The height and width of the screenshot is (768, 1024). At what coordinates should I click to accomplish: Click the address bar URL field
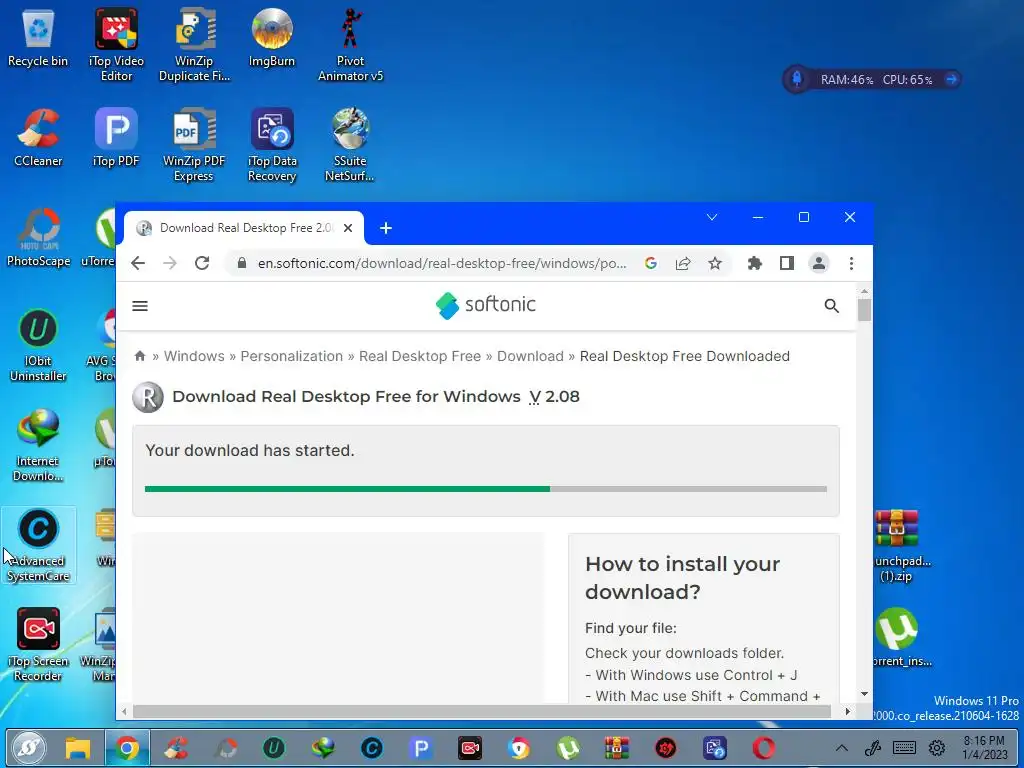point(441,263)
